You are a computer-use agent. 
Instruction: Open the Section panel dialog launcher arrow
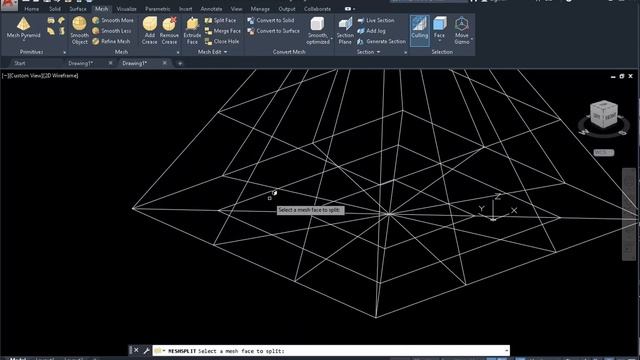click(x=405, y=52)
